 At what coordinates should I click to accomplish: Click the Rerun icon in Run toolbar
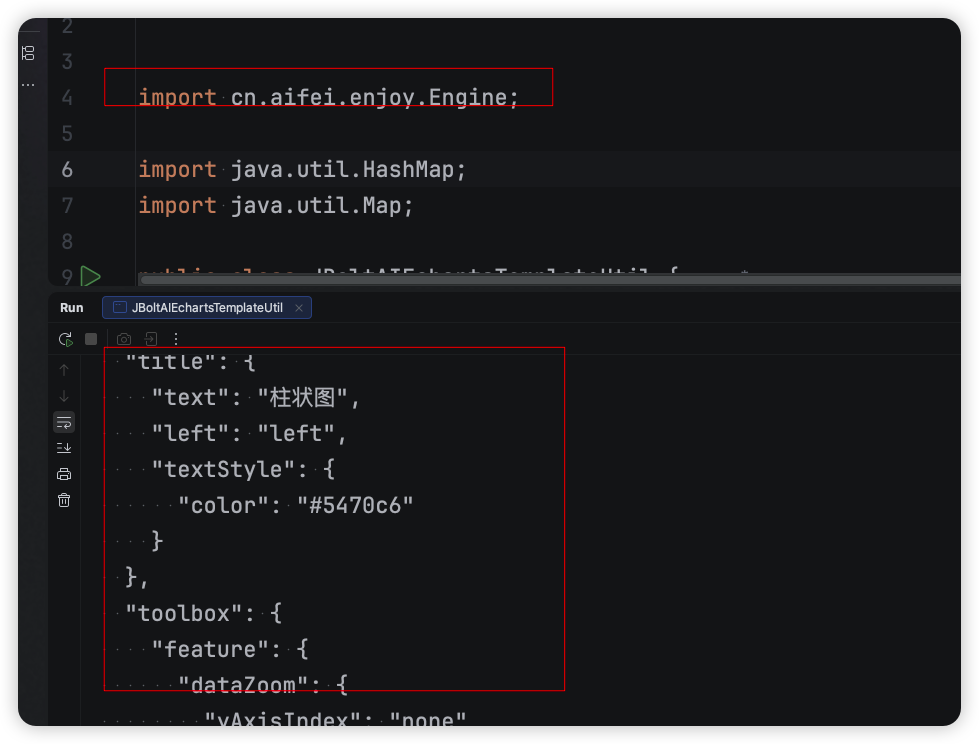[x=65, y=339]
